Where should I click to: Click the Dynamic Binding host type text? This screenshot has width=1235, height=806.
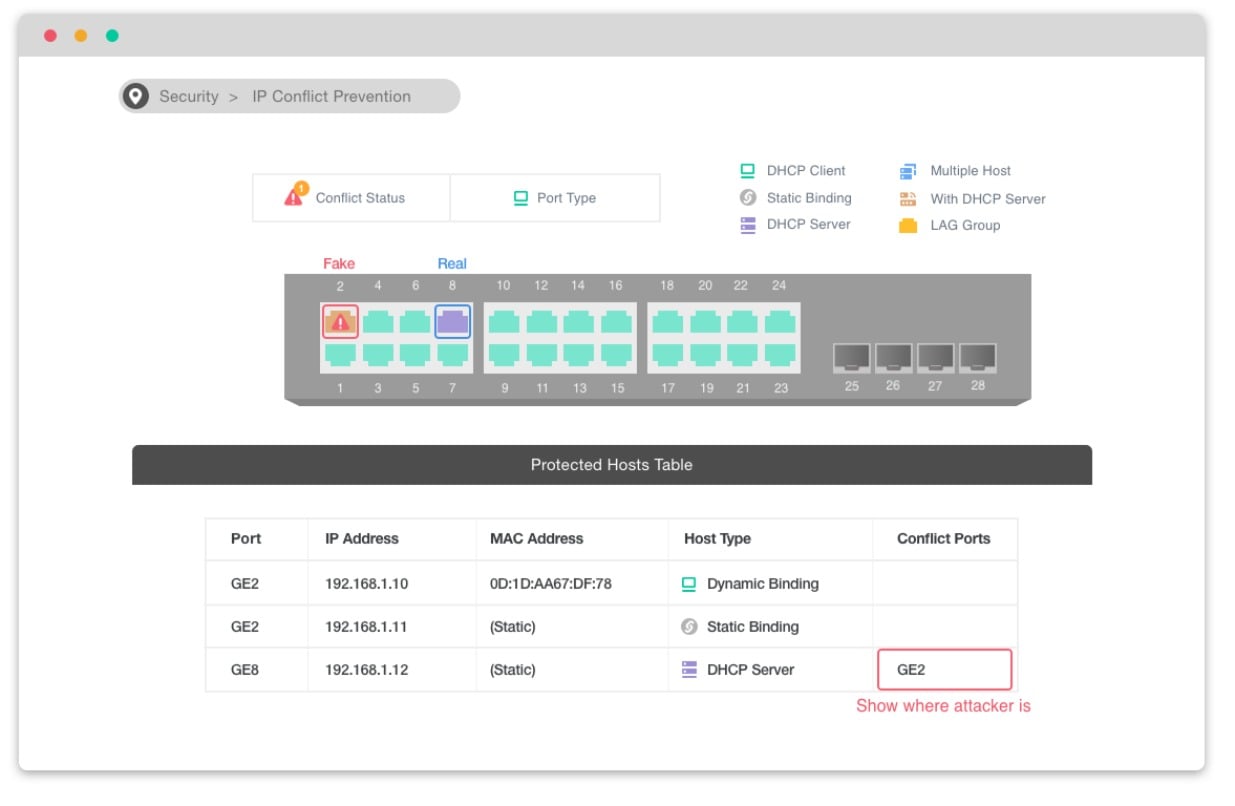(x=763, y=584)
